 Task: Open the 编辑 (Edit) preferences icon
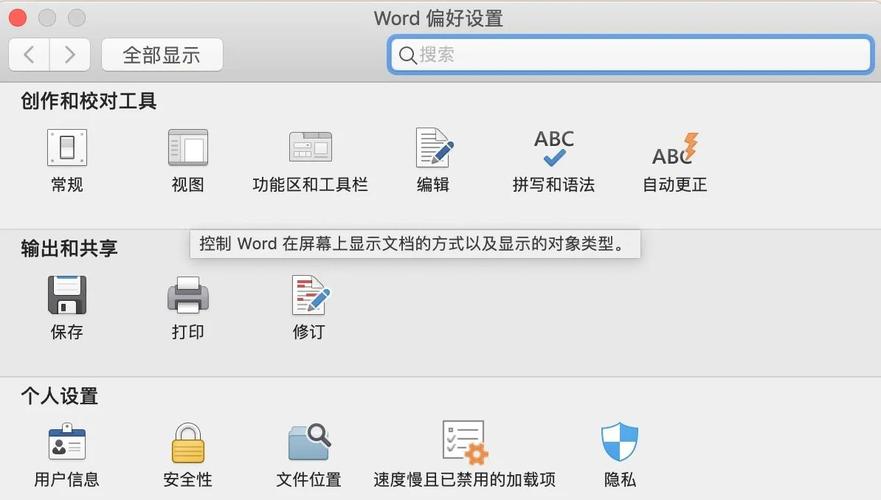434,148
